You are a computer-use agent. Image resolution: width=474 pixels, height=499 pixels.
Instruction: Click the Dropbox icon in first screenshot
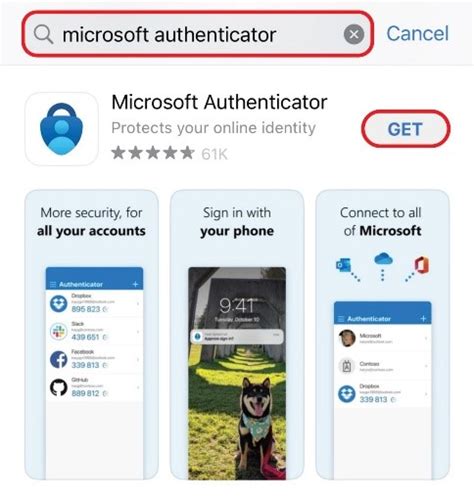(x=59, y=304)
